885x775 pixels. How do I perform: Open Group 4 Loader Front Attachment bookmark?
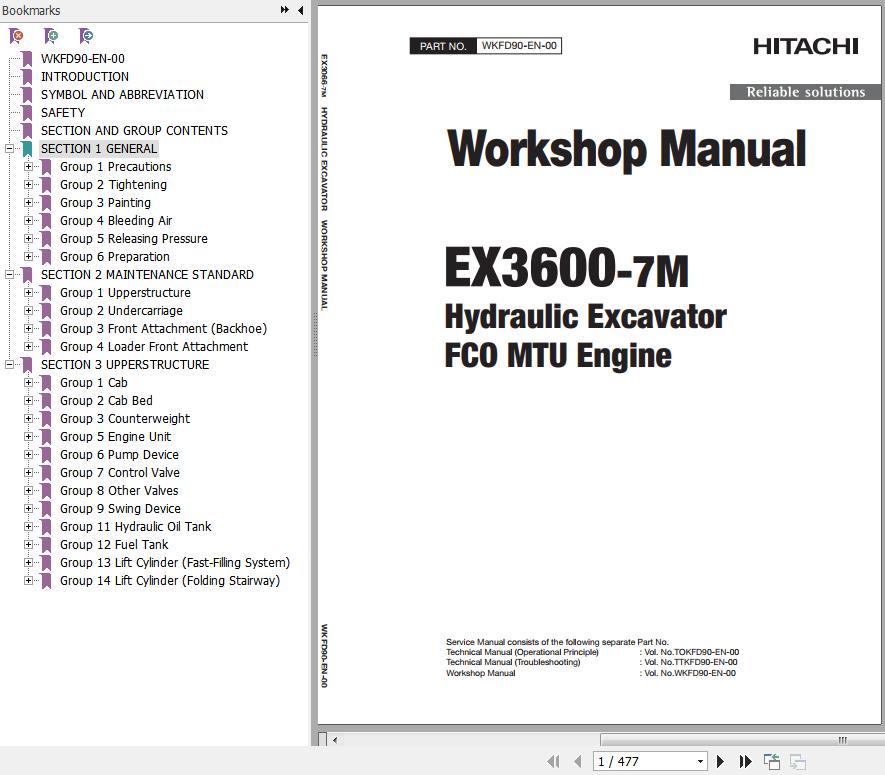click(154, 347)
